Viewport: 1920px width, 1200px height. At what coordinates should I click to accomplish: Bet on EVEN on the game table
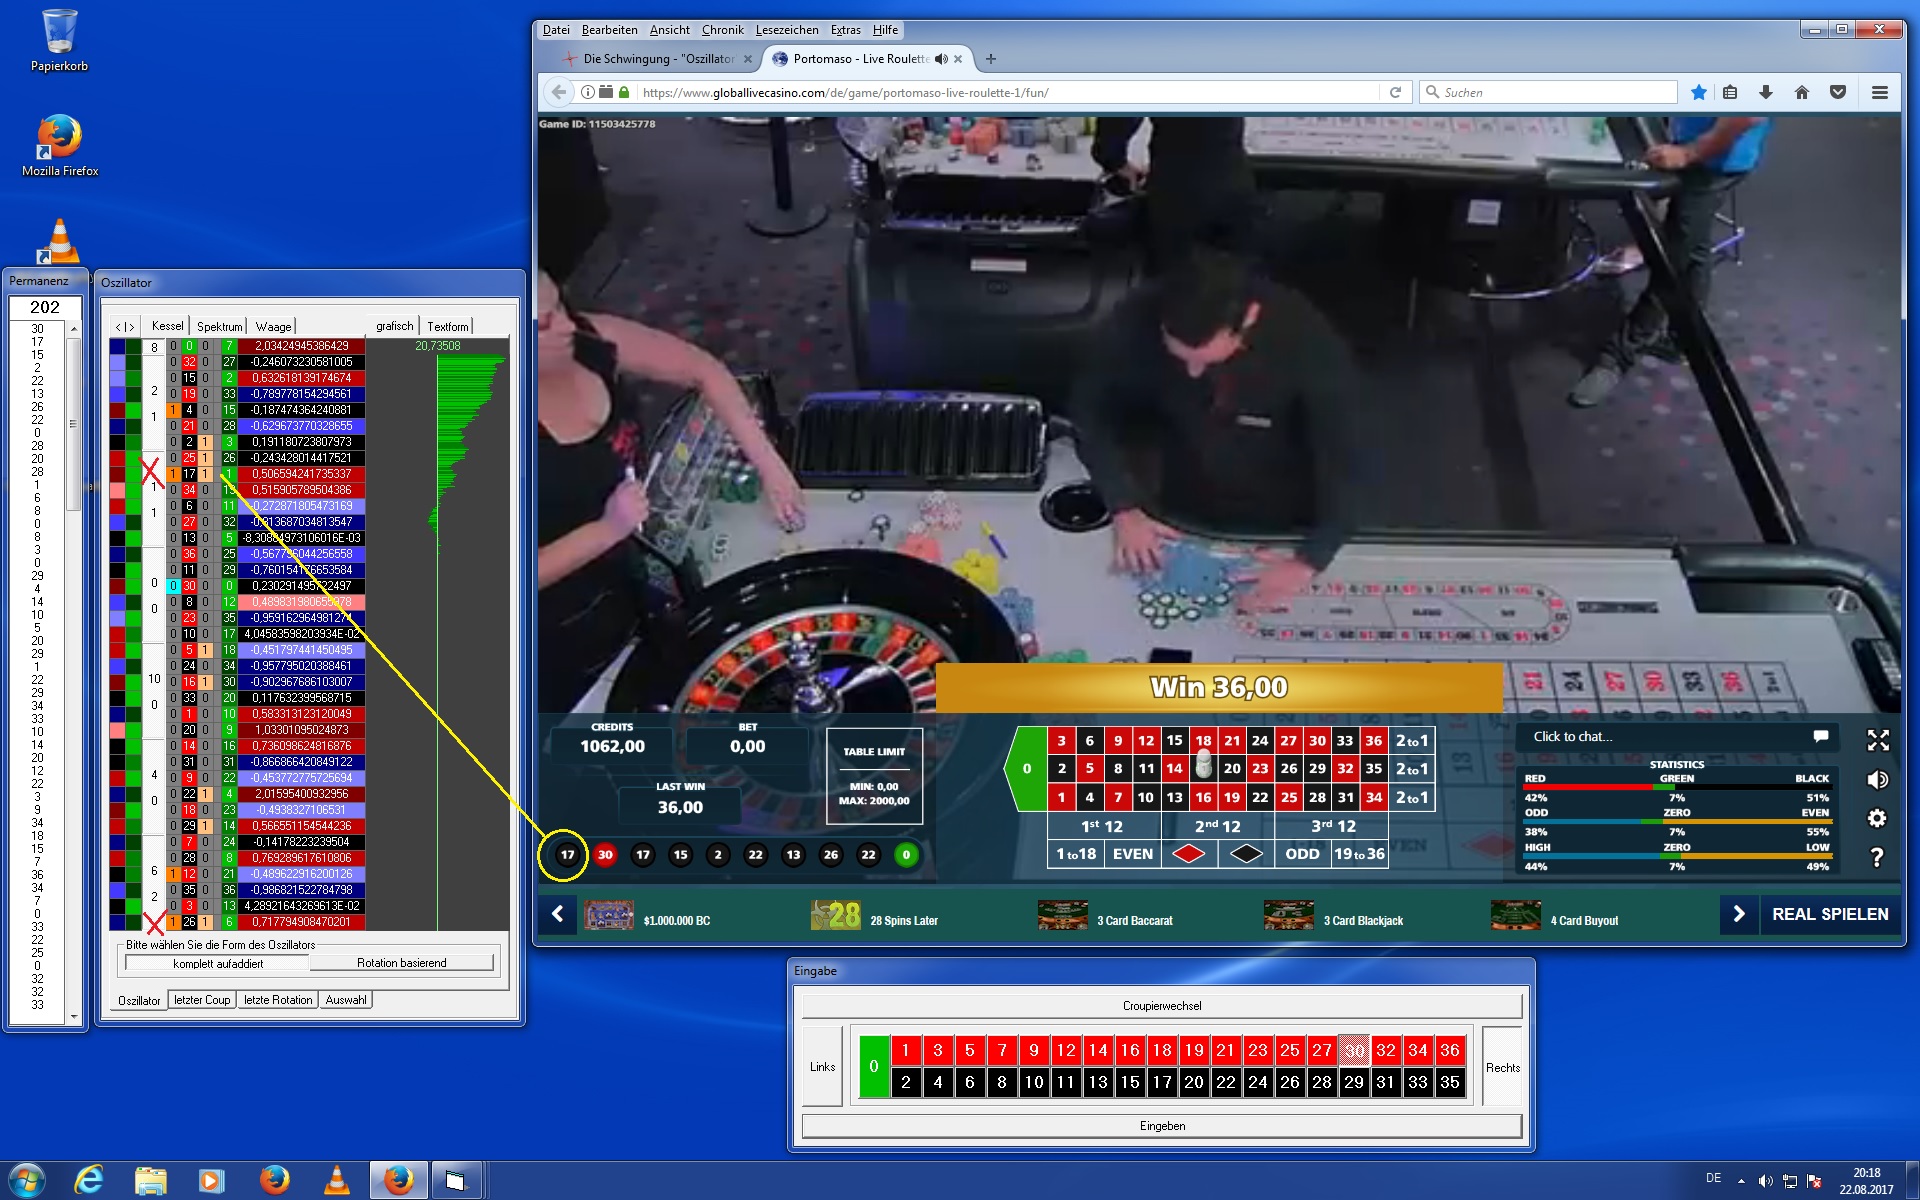[1132, 854]
